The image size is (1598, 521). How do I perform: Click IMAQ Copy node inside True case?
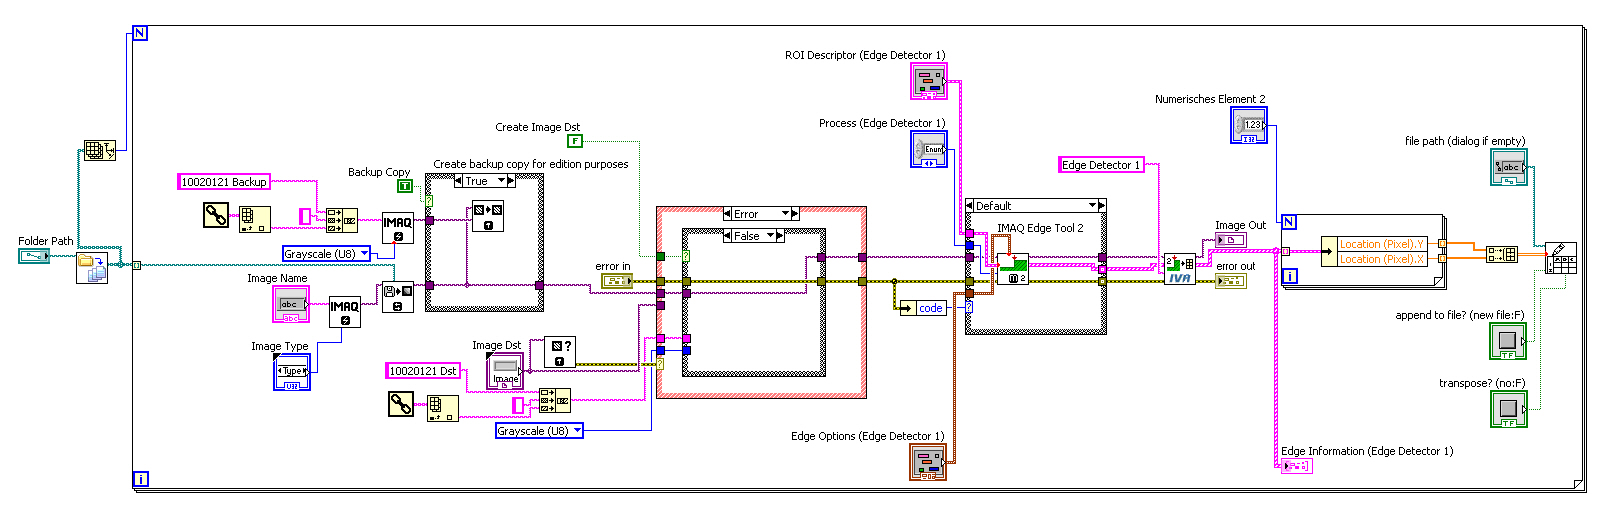pyautogui.click(x=488, y=216)
